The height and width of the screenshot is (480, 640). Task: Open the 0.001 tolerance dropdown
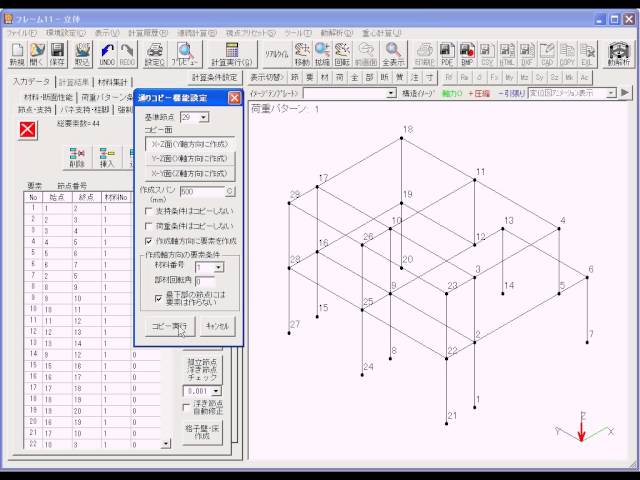click(x=216, y=391)
